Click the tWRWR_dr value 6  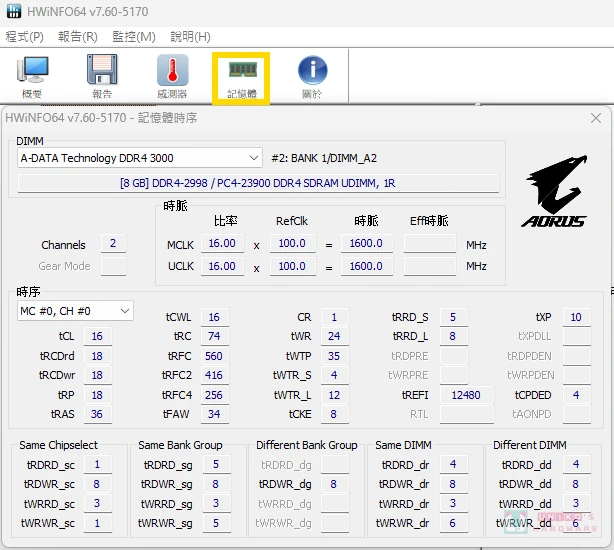[x=453, y=523]
